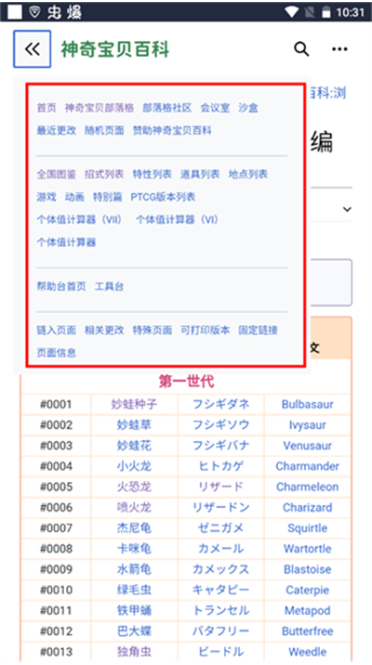The height and width of the screenshot is (665, 372).
Task: Open 个体值计算器（VII） link
Action: point(80,219)
